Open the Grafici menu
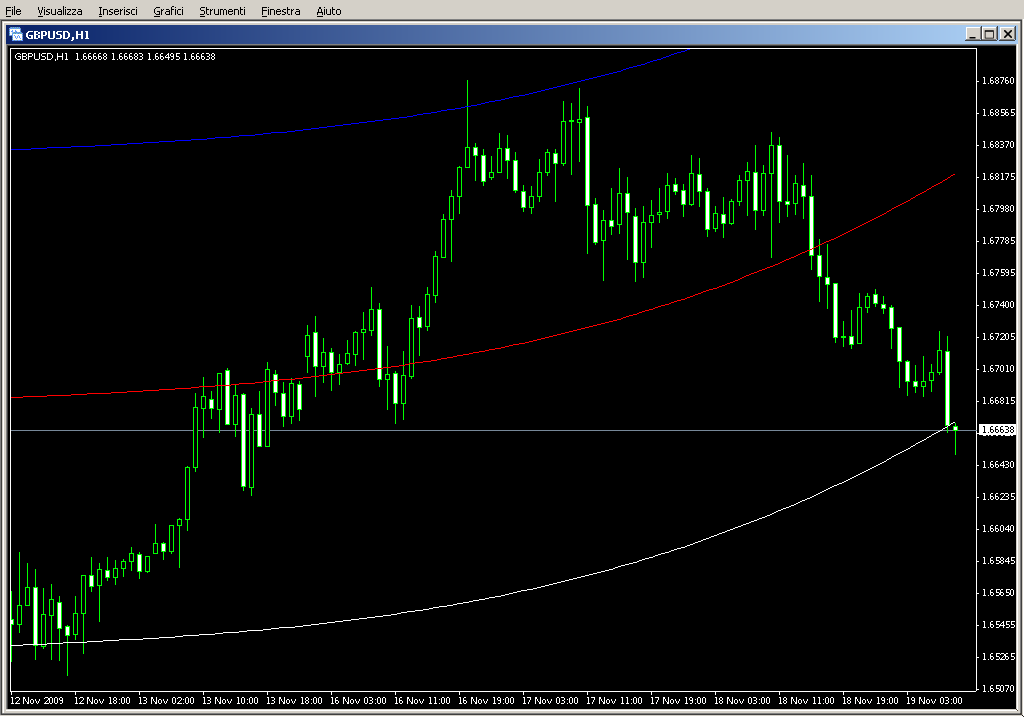Image resolution: width=1024 pixels, height=717 pixels. (168, 11)
